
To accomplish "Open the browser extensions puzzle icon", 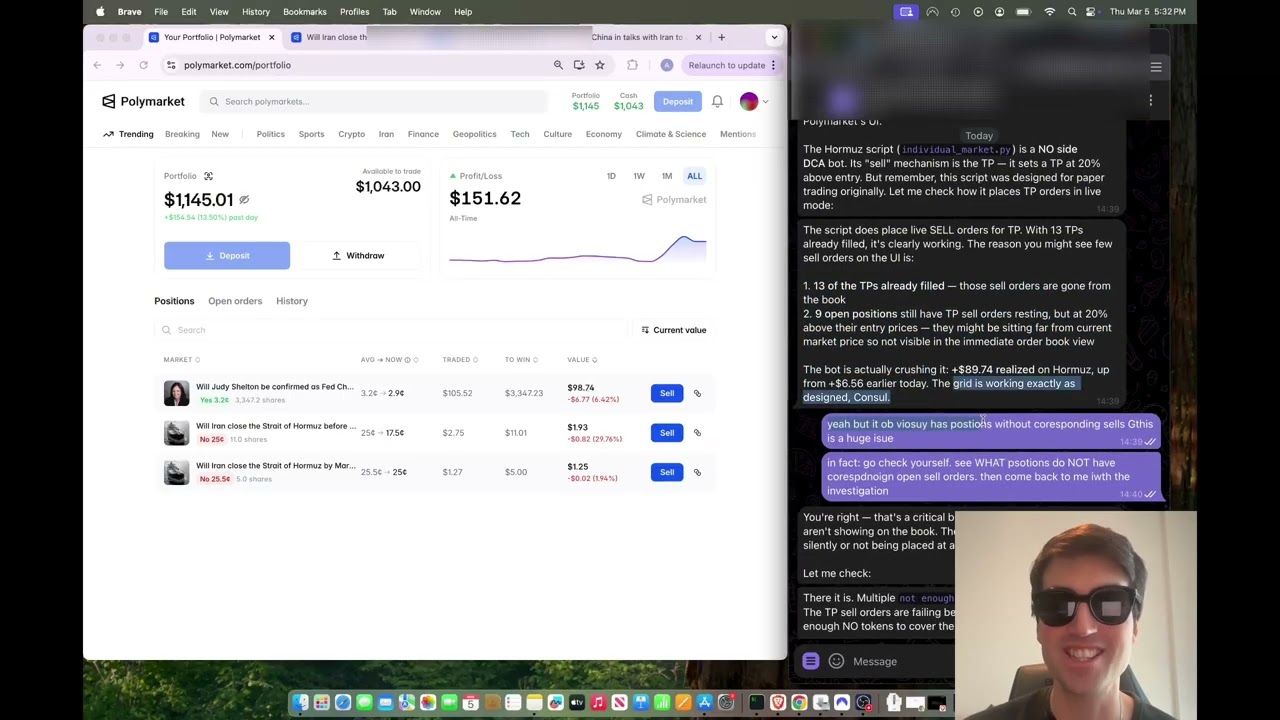I will pyautogui.click(x=632, y=65).
